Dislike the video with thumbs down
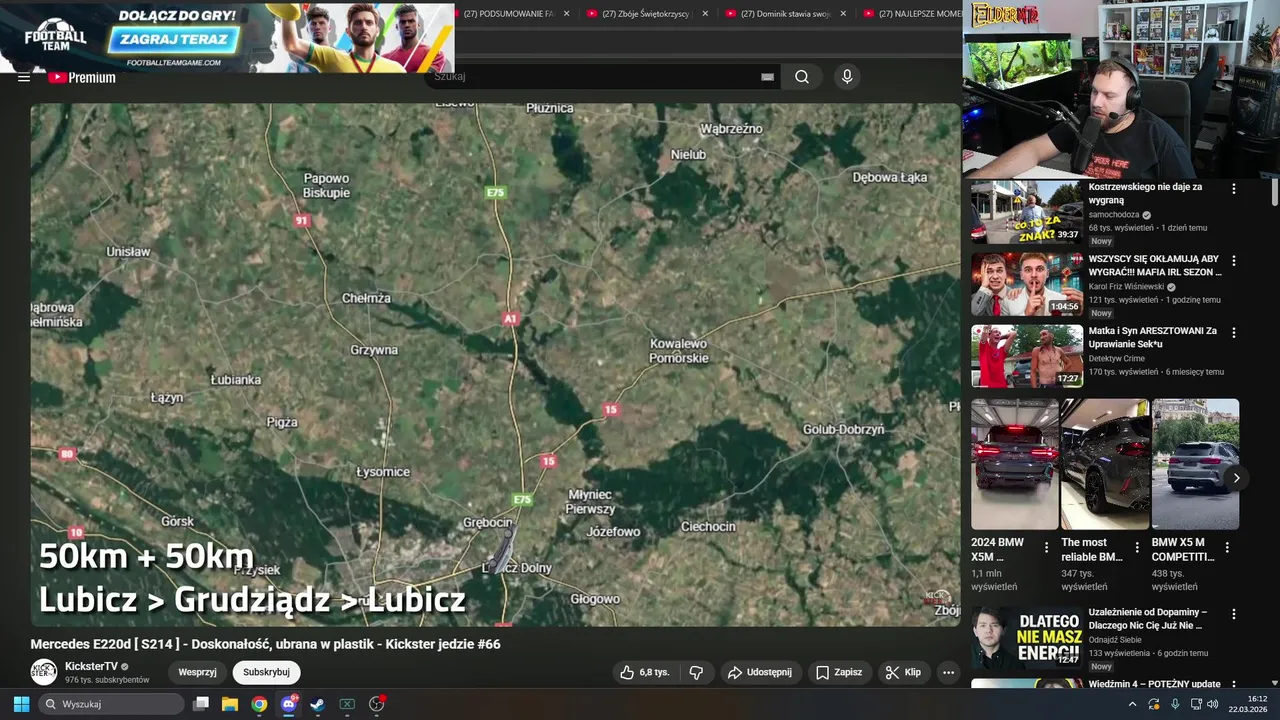This screenshot has height=720, width=1280. [697, 672]
